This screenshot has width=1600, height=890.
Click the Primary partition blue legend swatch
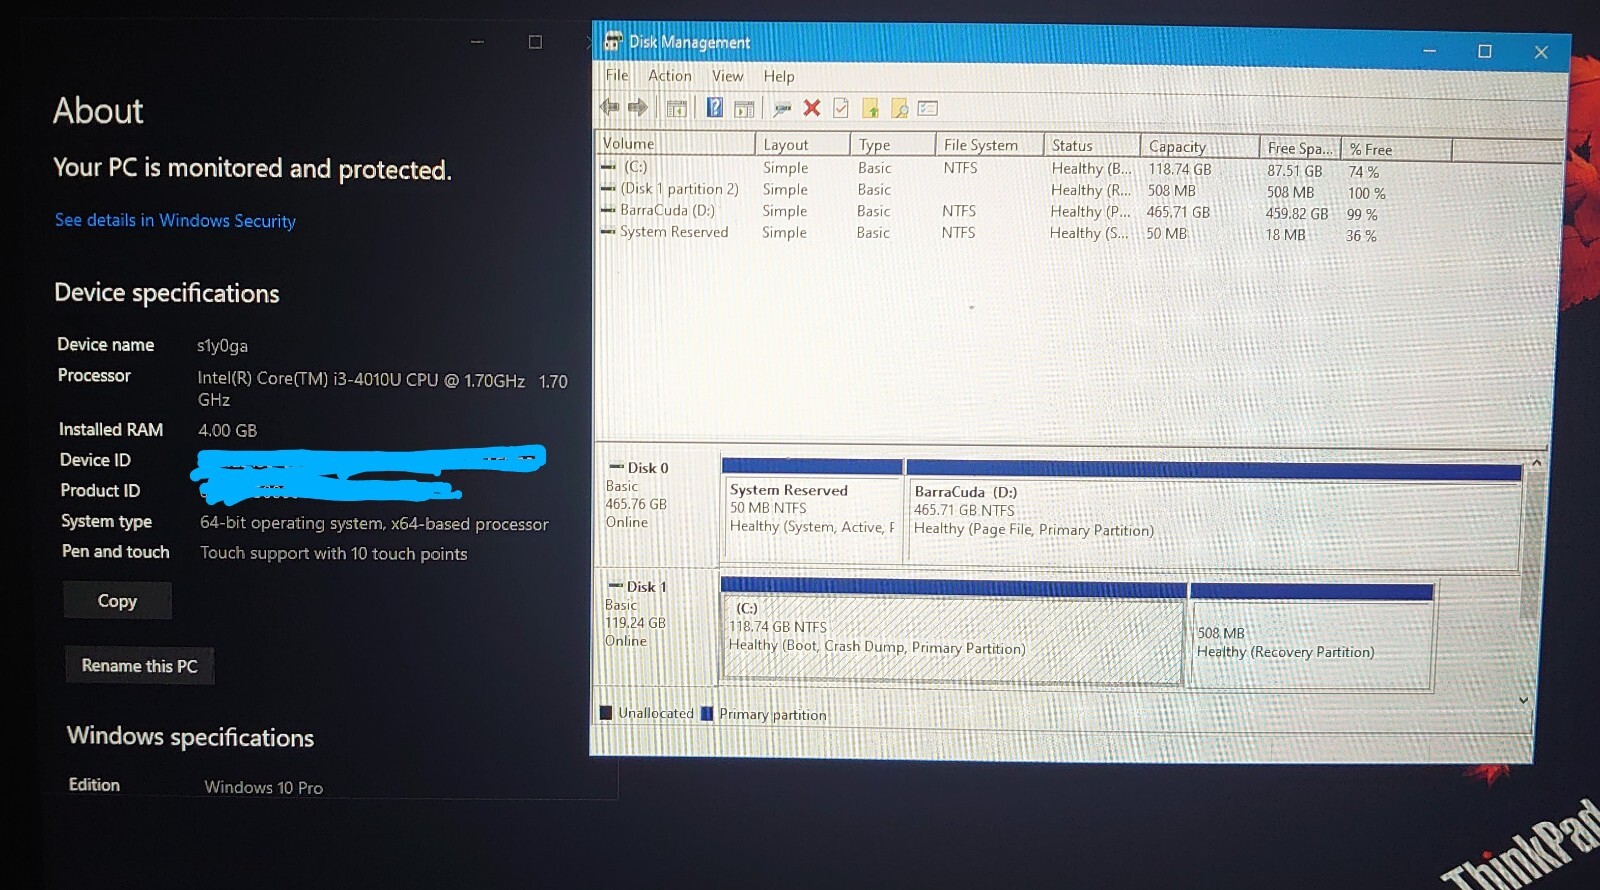tap(707, 714)
